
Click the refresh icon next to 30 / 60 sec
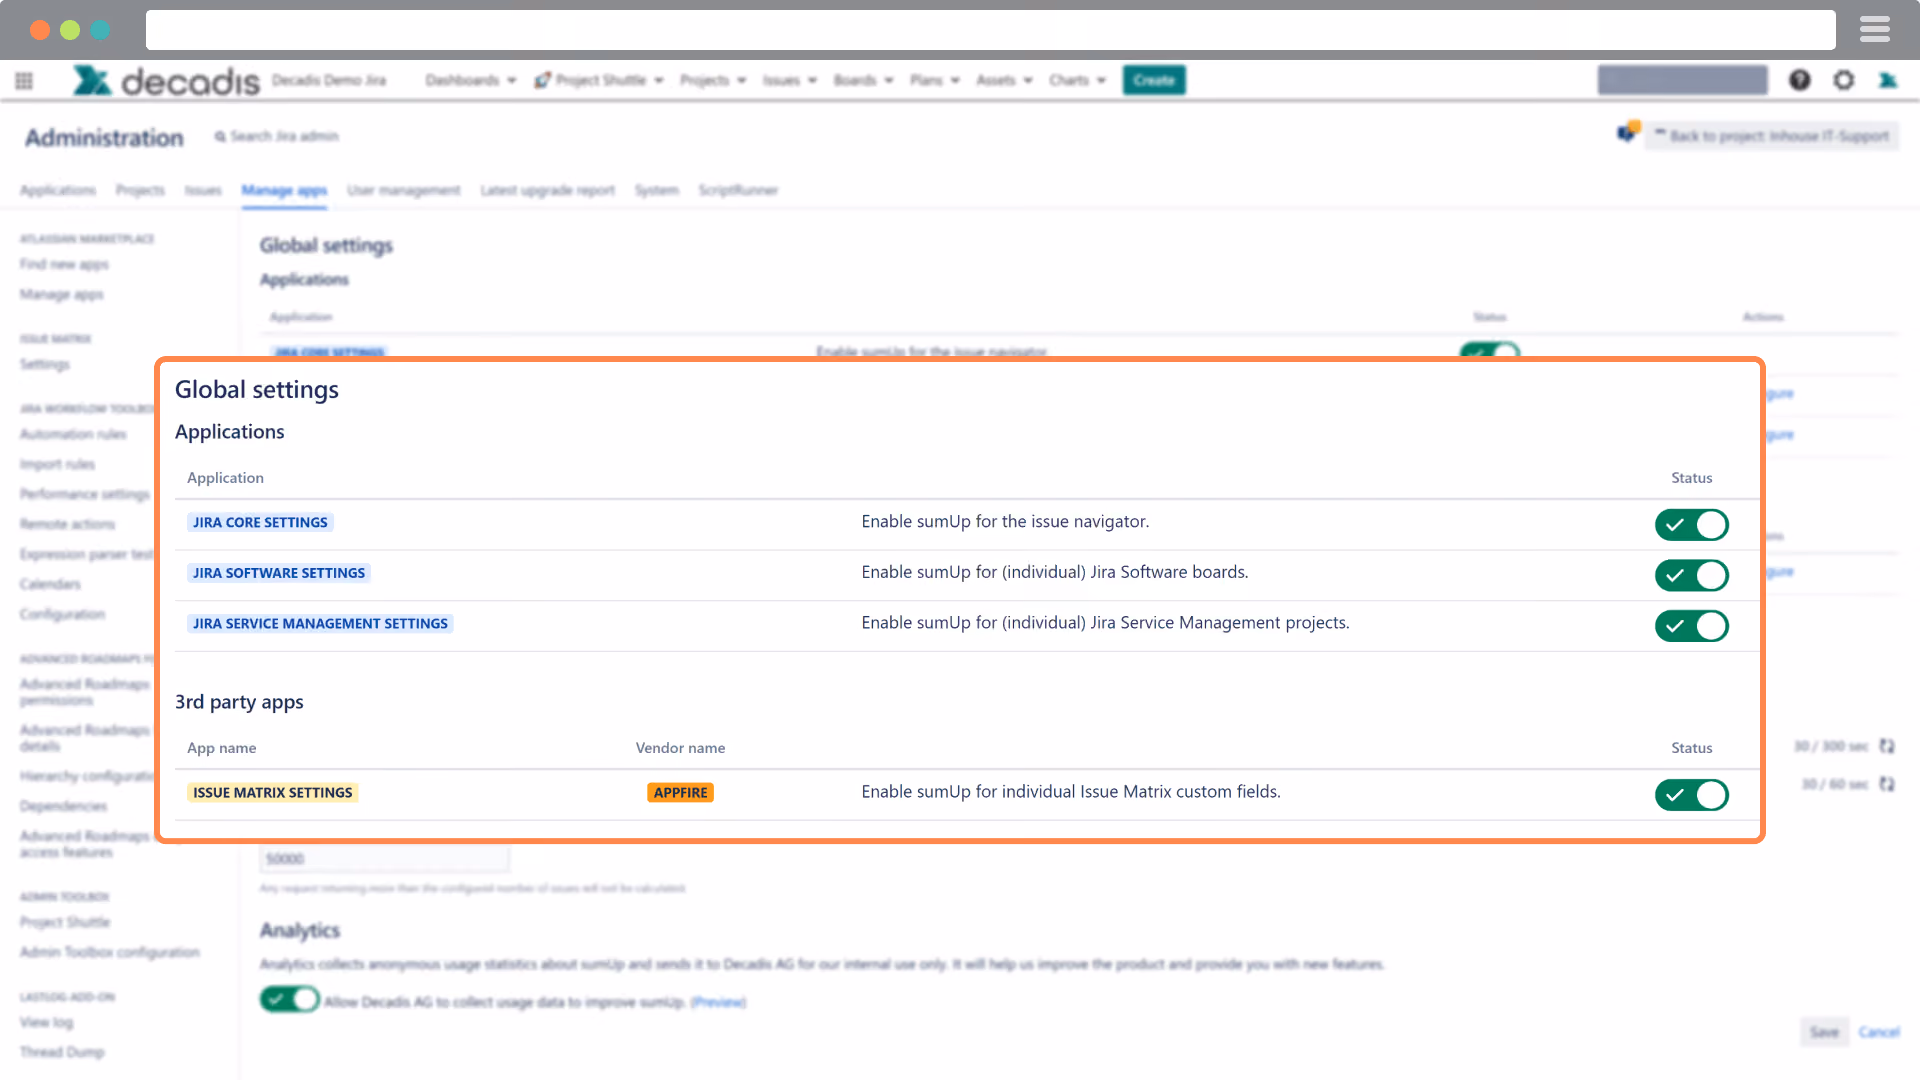[x=1887, y=784]
